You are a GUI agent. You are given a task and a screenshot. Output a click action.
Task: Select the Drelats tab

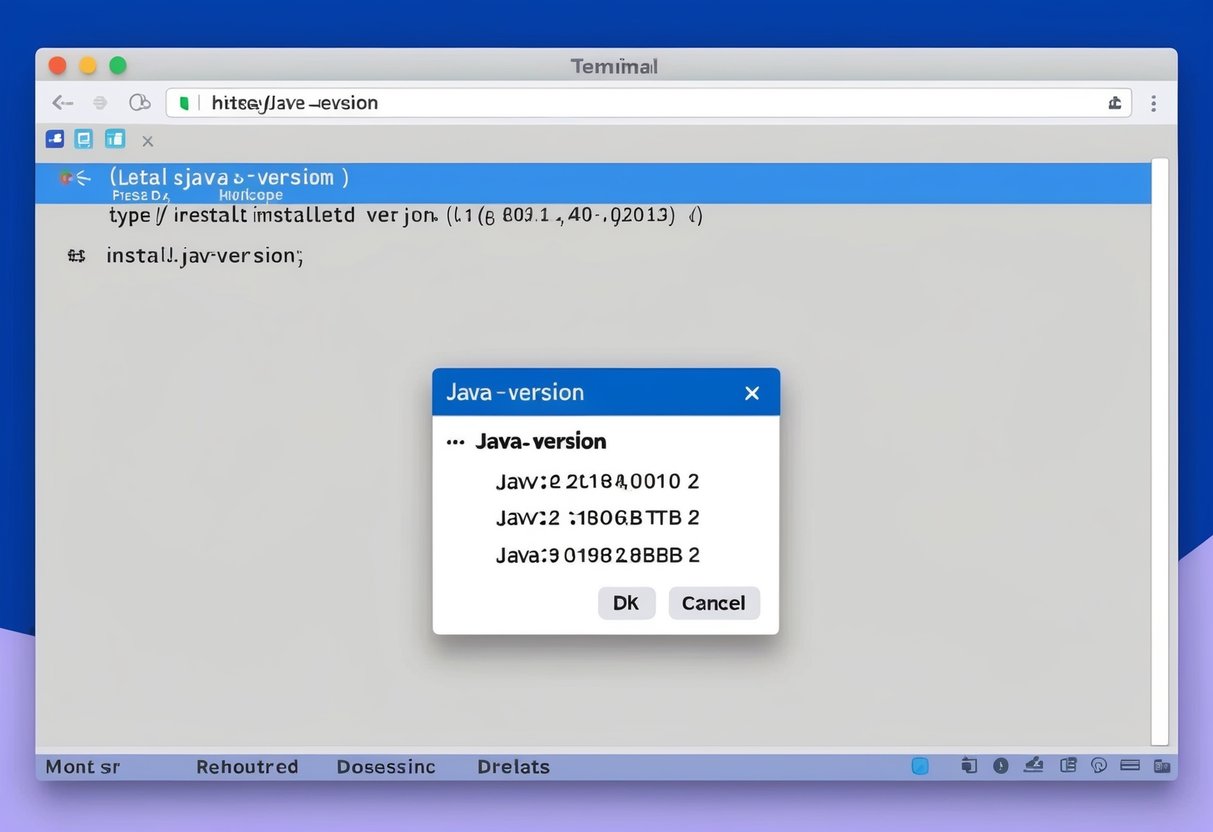point(513,767)
